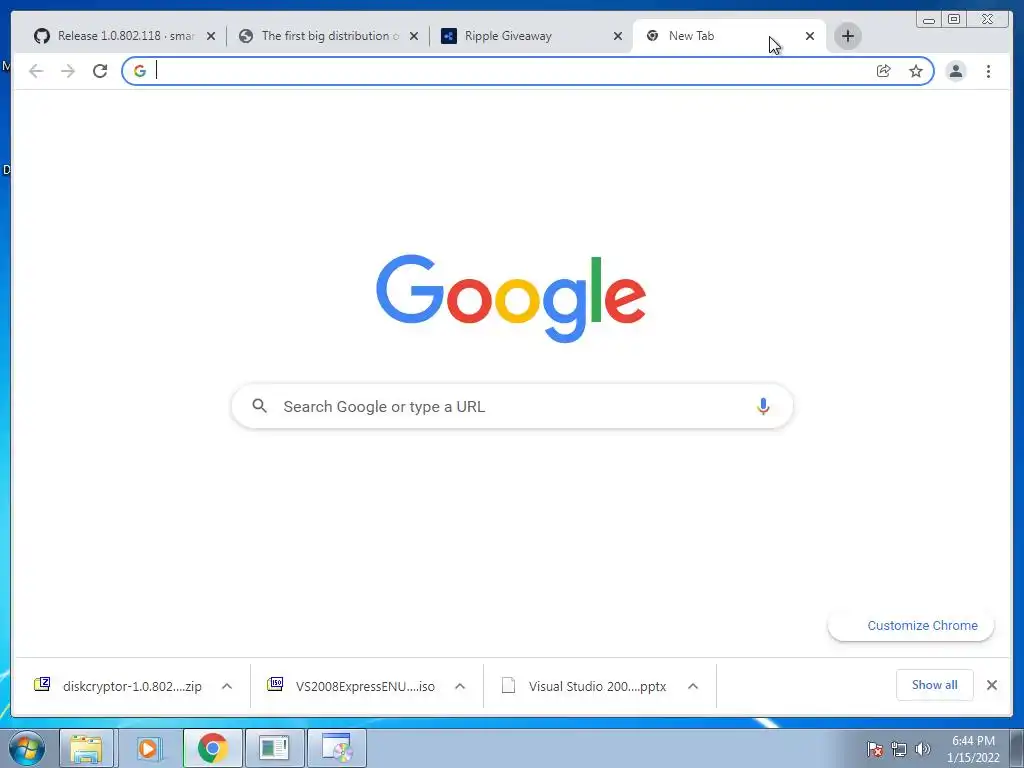Expand options for VS2008ExpressENU iso download
This screenshot has height=768, width=1024.
point(460,686)
